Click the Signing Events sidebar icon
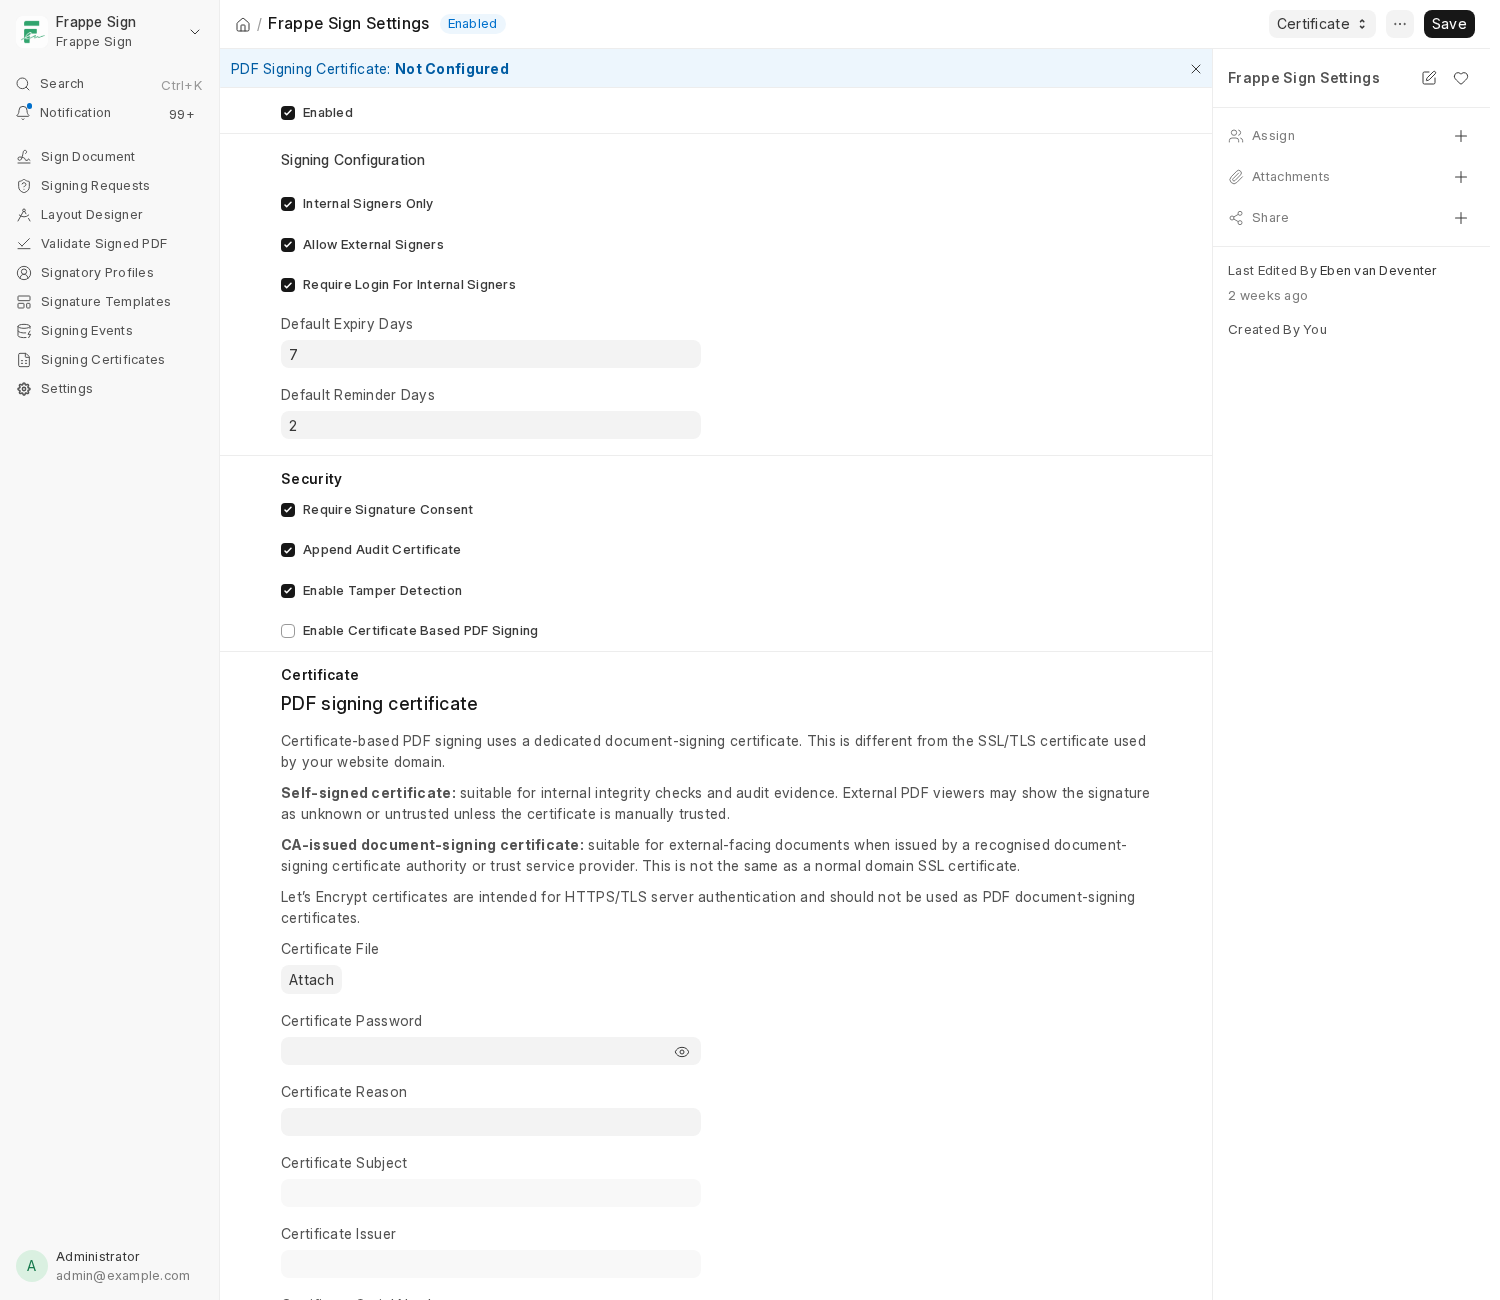The height and width of the screenshot is (1300, 1500). coord(24,331)
